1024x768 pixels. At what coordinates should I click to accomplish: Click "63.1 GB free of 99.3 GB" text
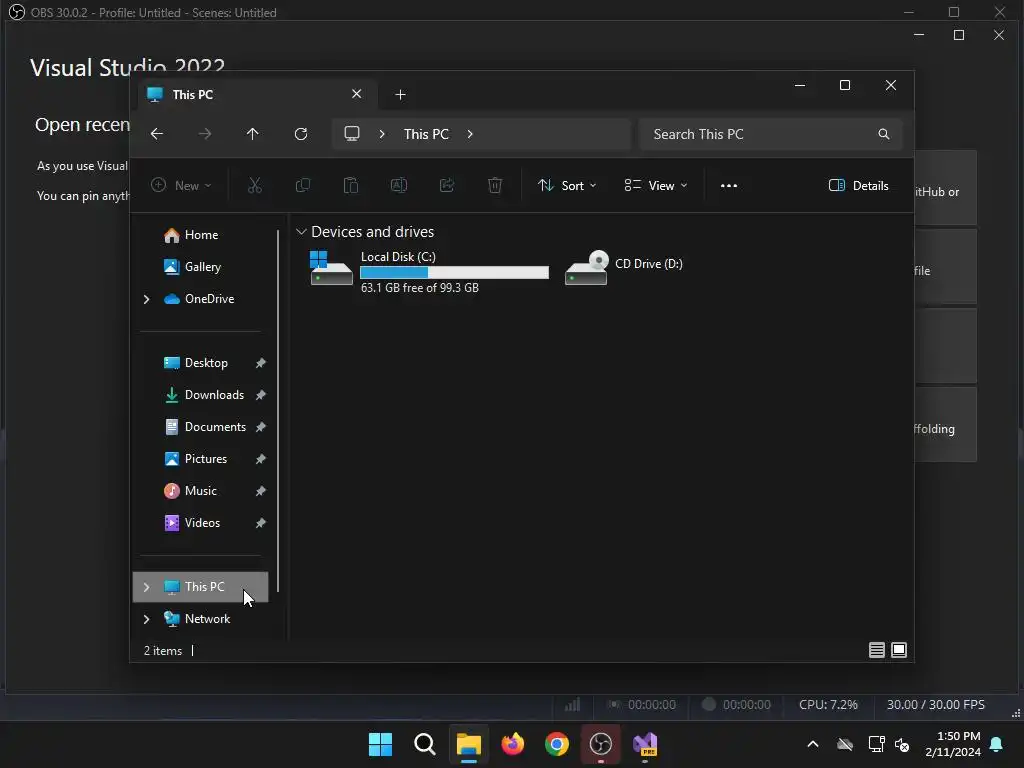[419, 288]
